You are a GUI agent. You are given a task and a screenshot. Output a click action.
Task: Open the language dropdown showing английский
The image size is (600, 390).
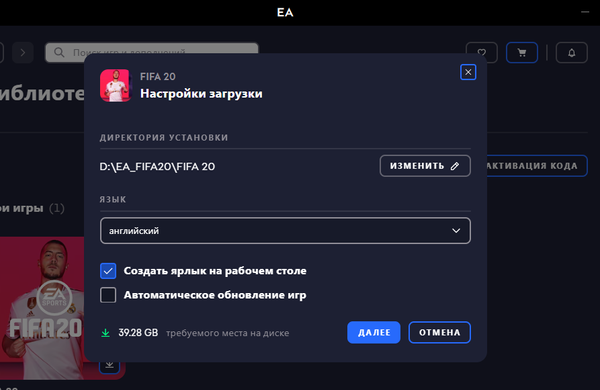(x=285, y=230)
